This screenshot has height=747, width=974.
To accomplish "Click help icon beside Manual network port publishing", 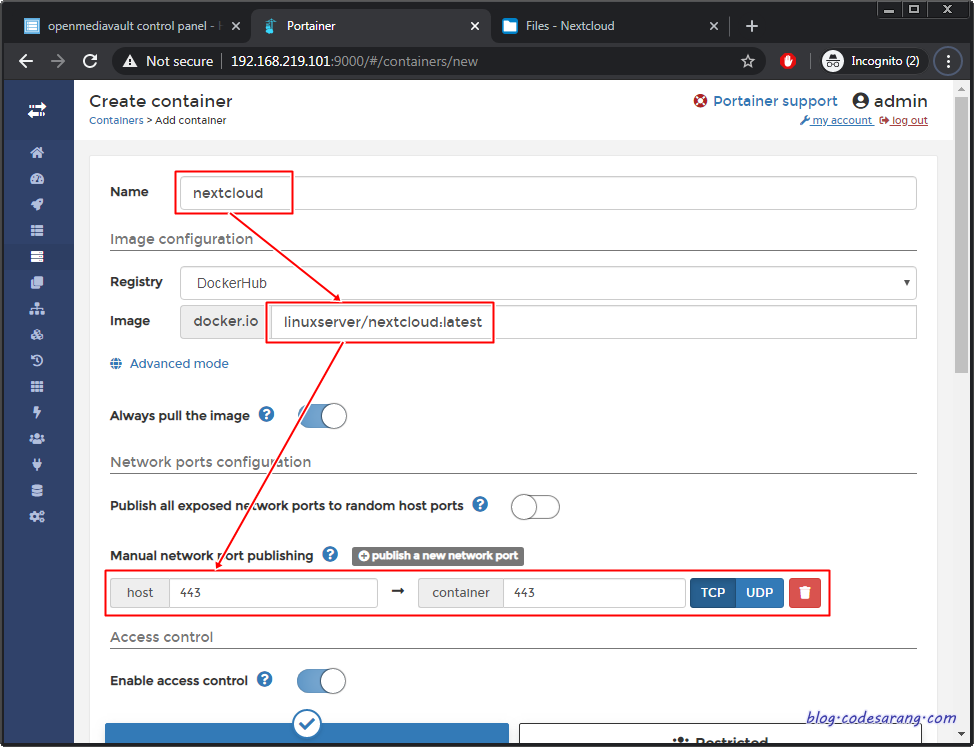I will point(330,554).
